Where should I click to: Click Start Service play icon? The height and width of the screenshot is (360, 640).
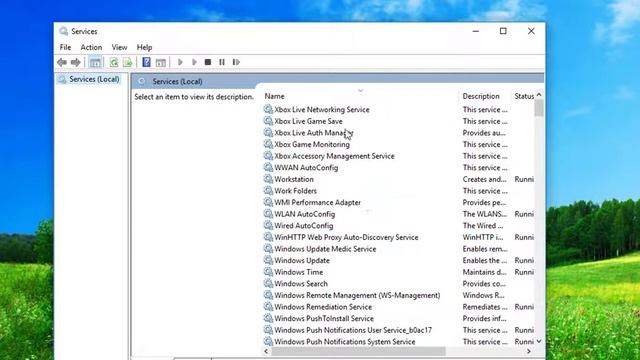click(x=180, y=62)
